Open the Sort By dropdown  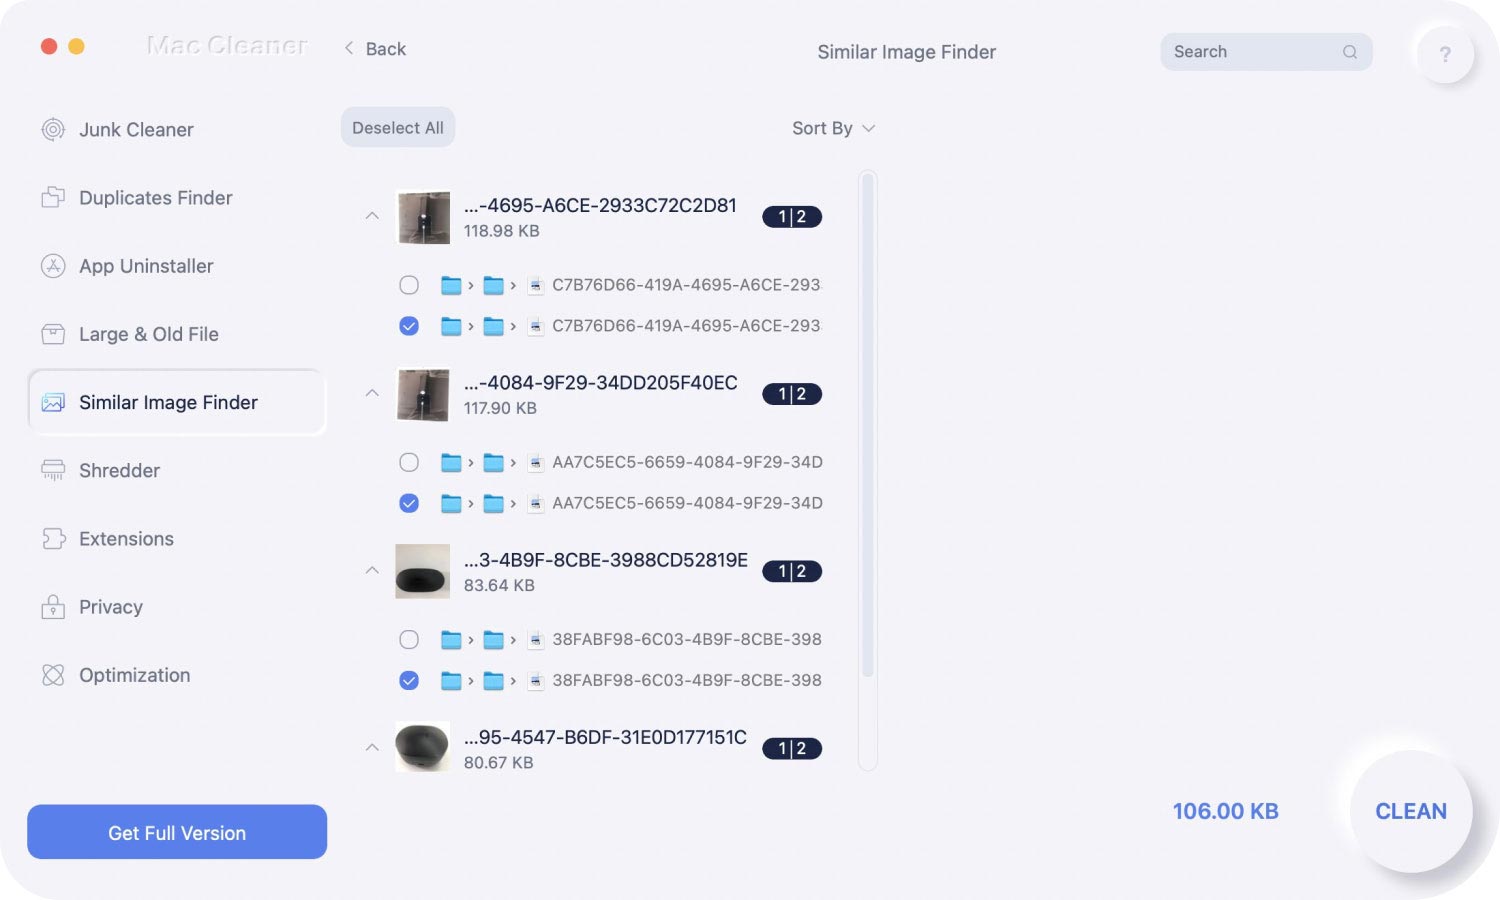coord(832,128)
